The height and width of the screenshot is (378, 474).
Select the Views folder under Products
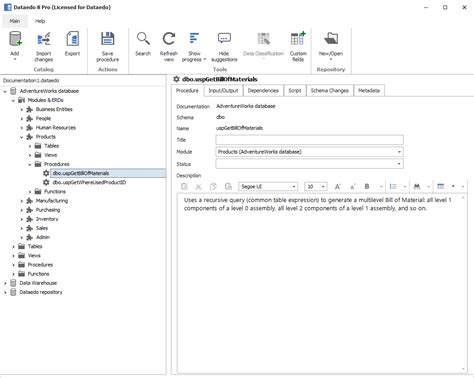click(50, 155)
